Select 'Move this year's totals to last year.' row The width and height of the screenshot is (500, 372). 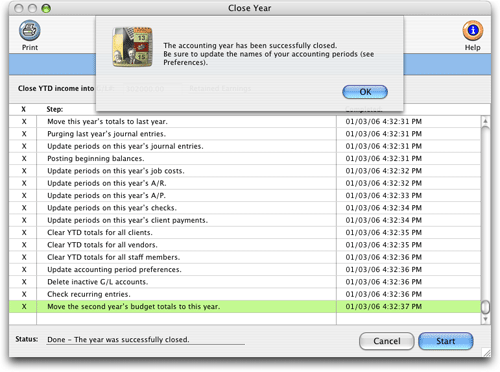245,122
